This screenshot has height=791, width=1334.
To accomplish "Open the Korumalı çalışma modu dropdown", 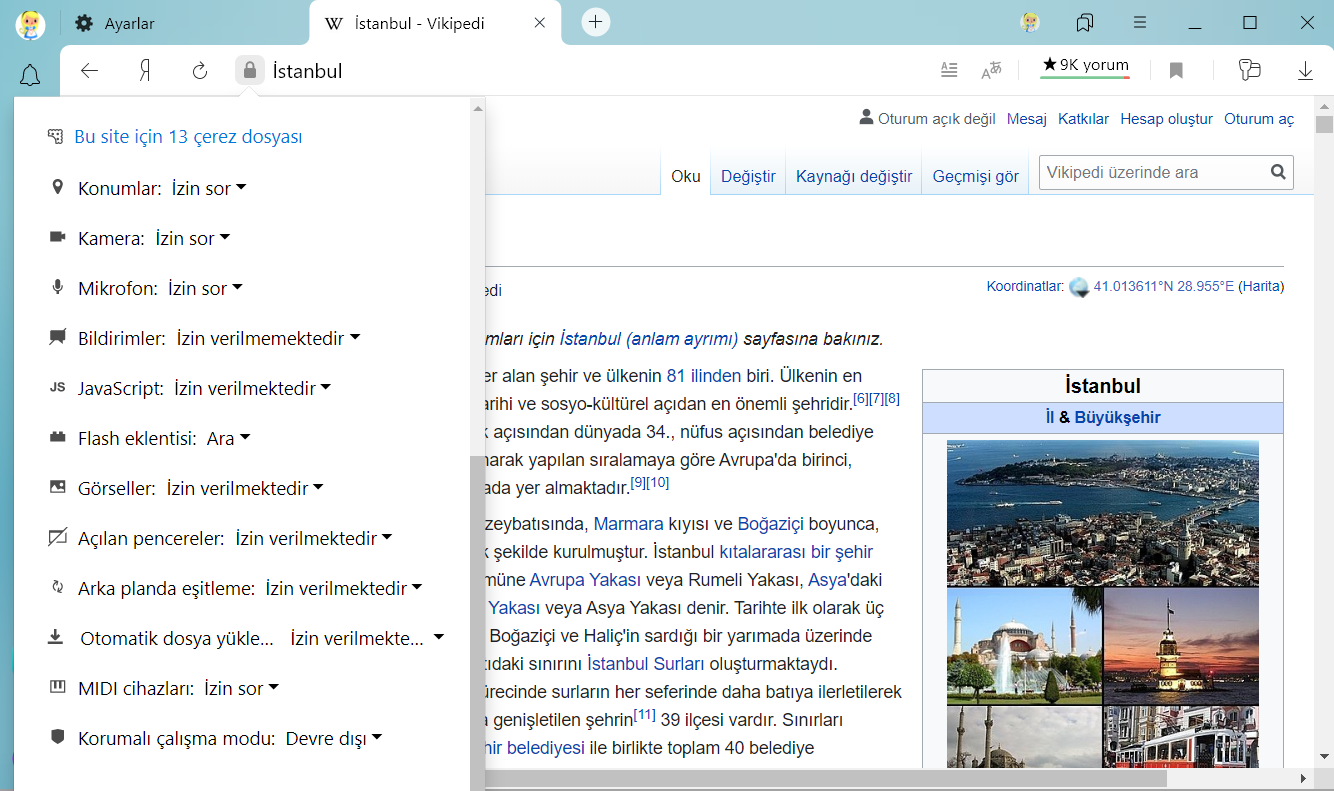I will tap(334, 738).
